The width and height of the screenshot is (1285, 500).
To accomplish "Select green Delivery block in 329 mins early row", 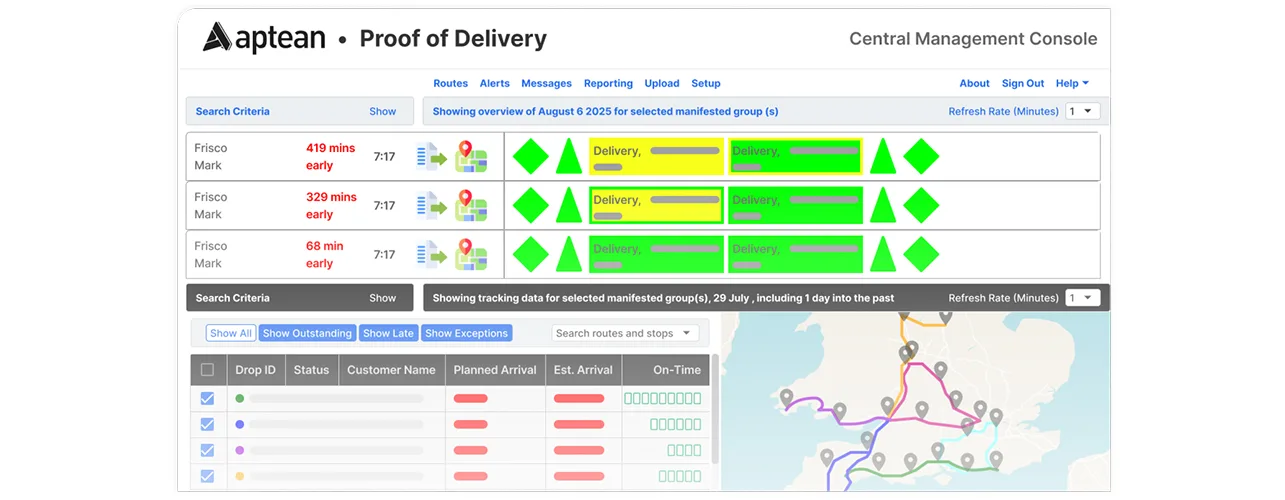I will pos(795,206).
